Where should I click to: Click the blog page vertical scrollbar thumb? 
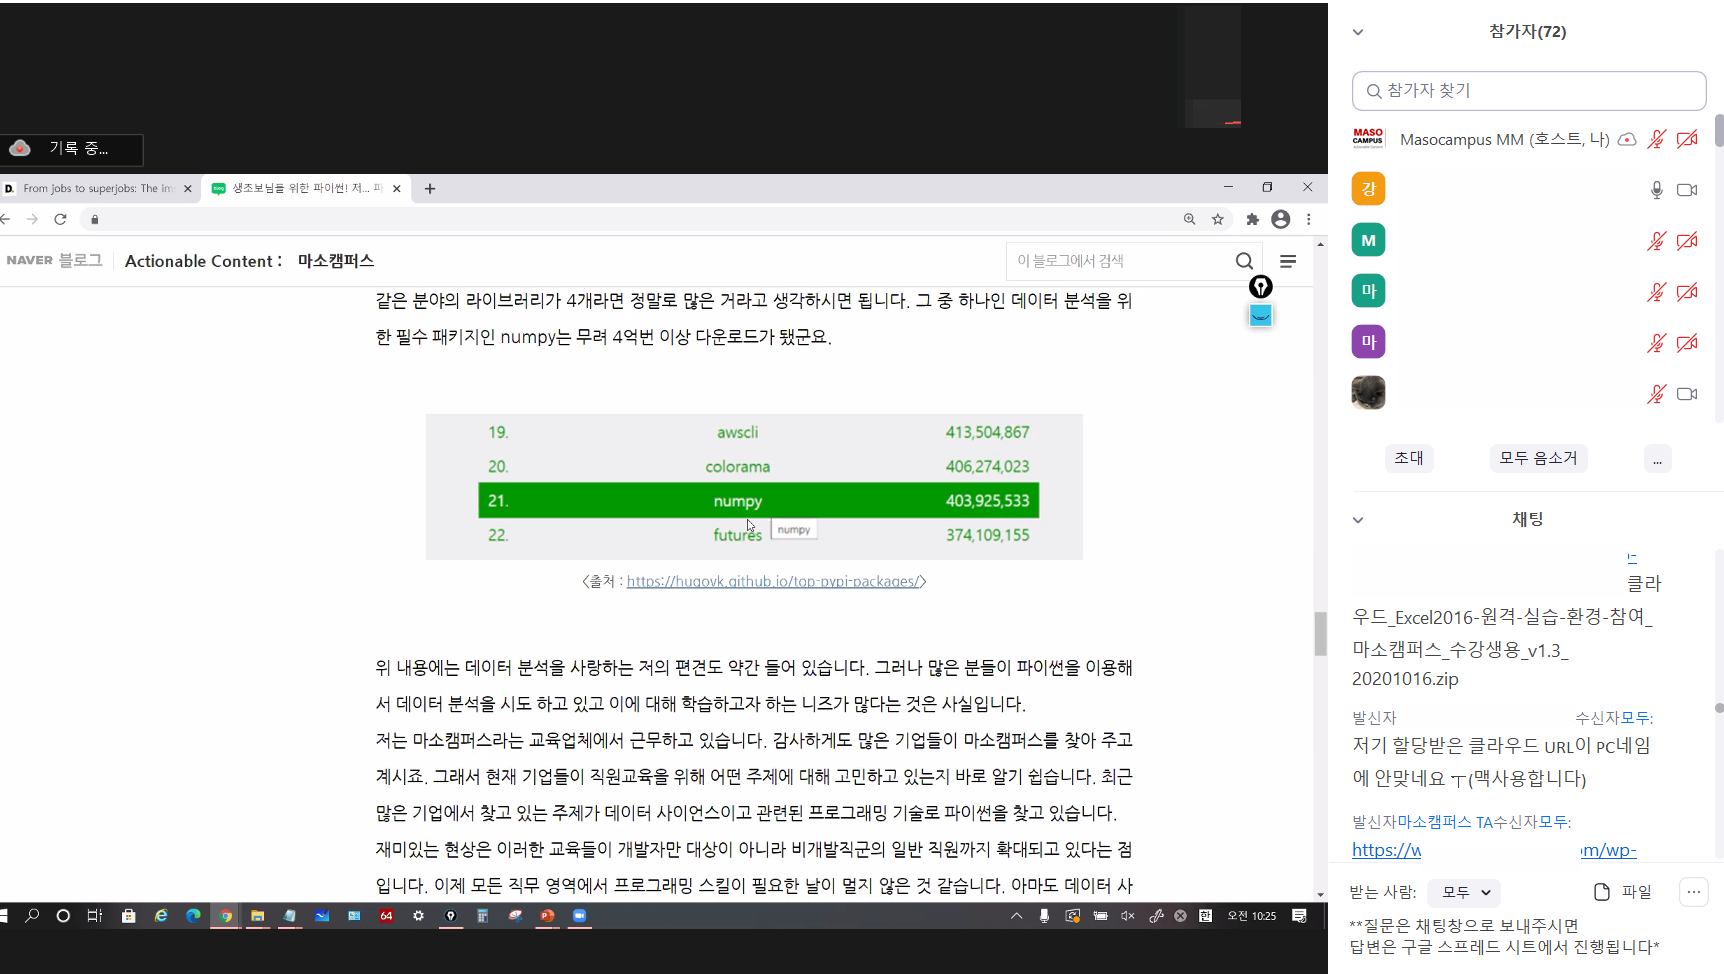click(x=1320, y=633)
